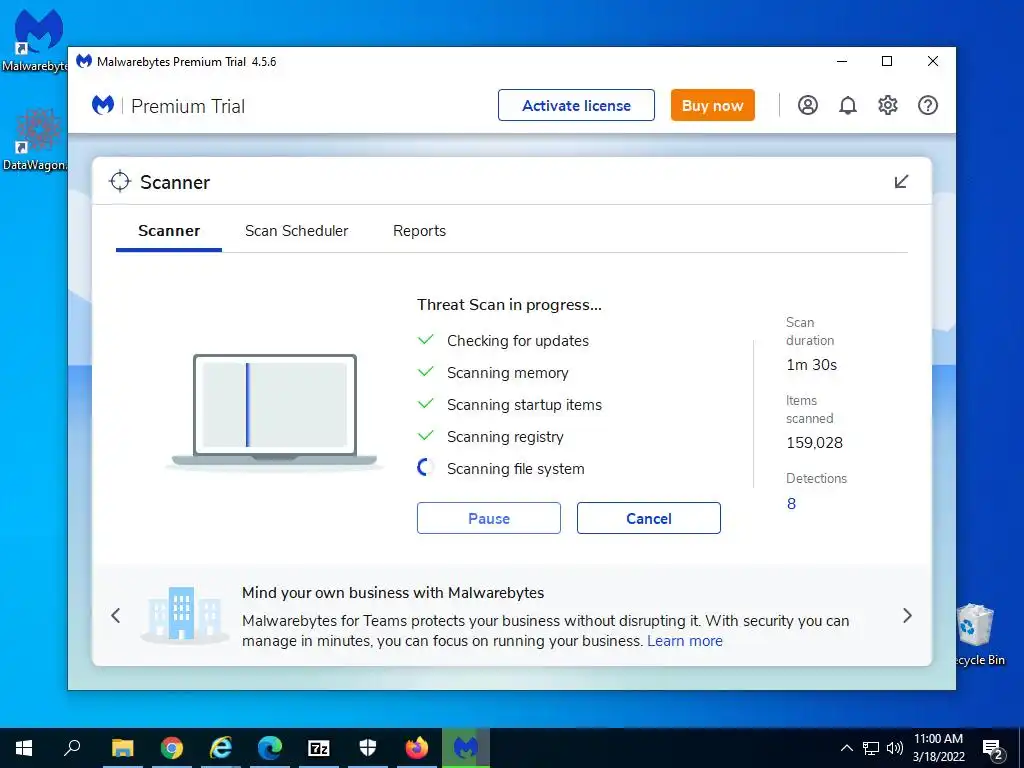Click the '1m 30s' scan duration value
Screen dimensions: 1024x768
point(811,365)
